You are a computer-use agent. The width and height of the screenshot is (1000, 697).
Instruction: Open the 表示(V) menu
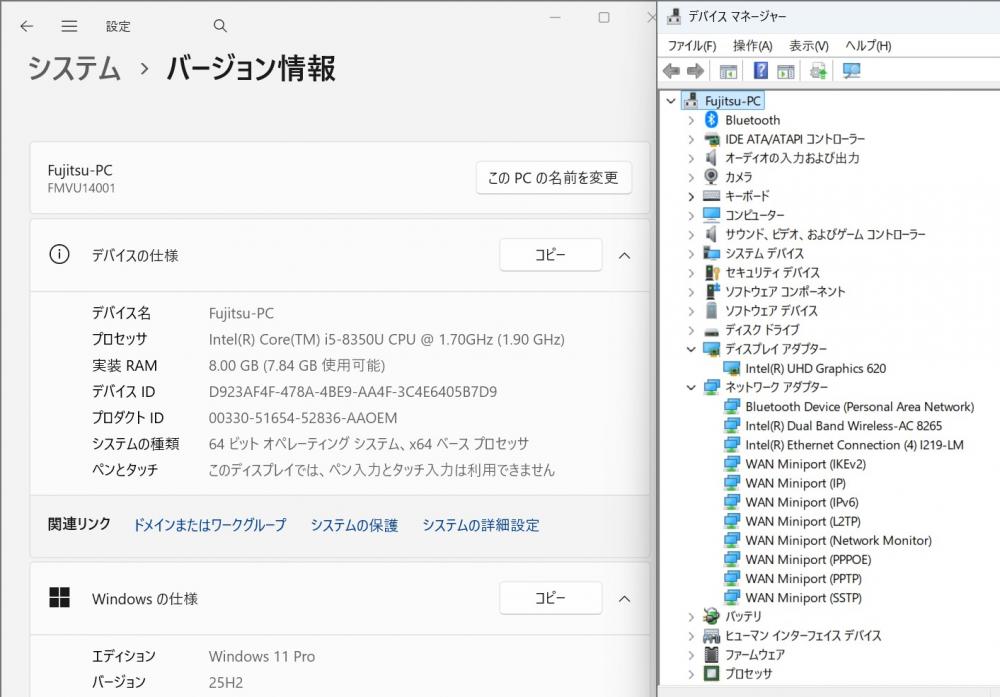[809, 46]
